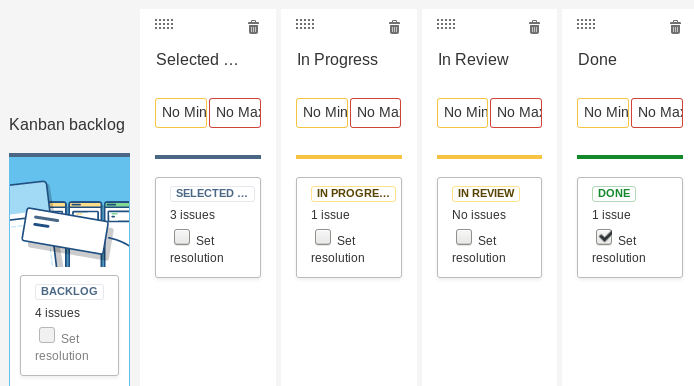694x386 pixels.
Task: Click the Kanban backlog illustration
Action: point(69,212)
